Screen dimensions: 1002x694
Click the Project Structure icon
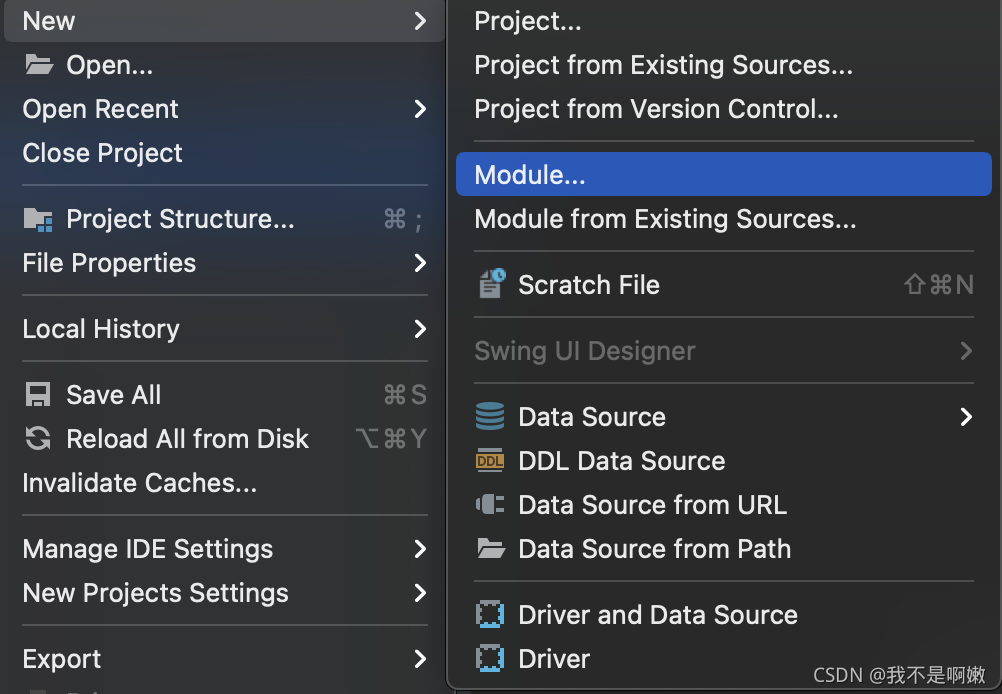pyautogui.click(x=38, y=219)
